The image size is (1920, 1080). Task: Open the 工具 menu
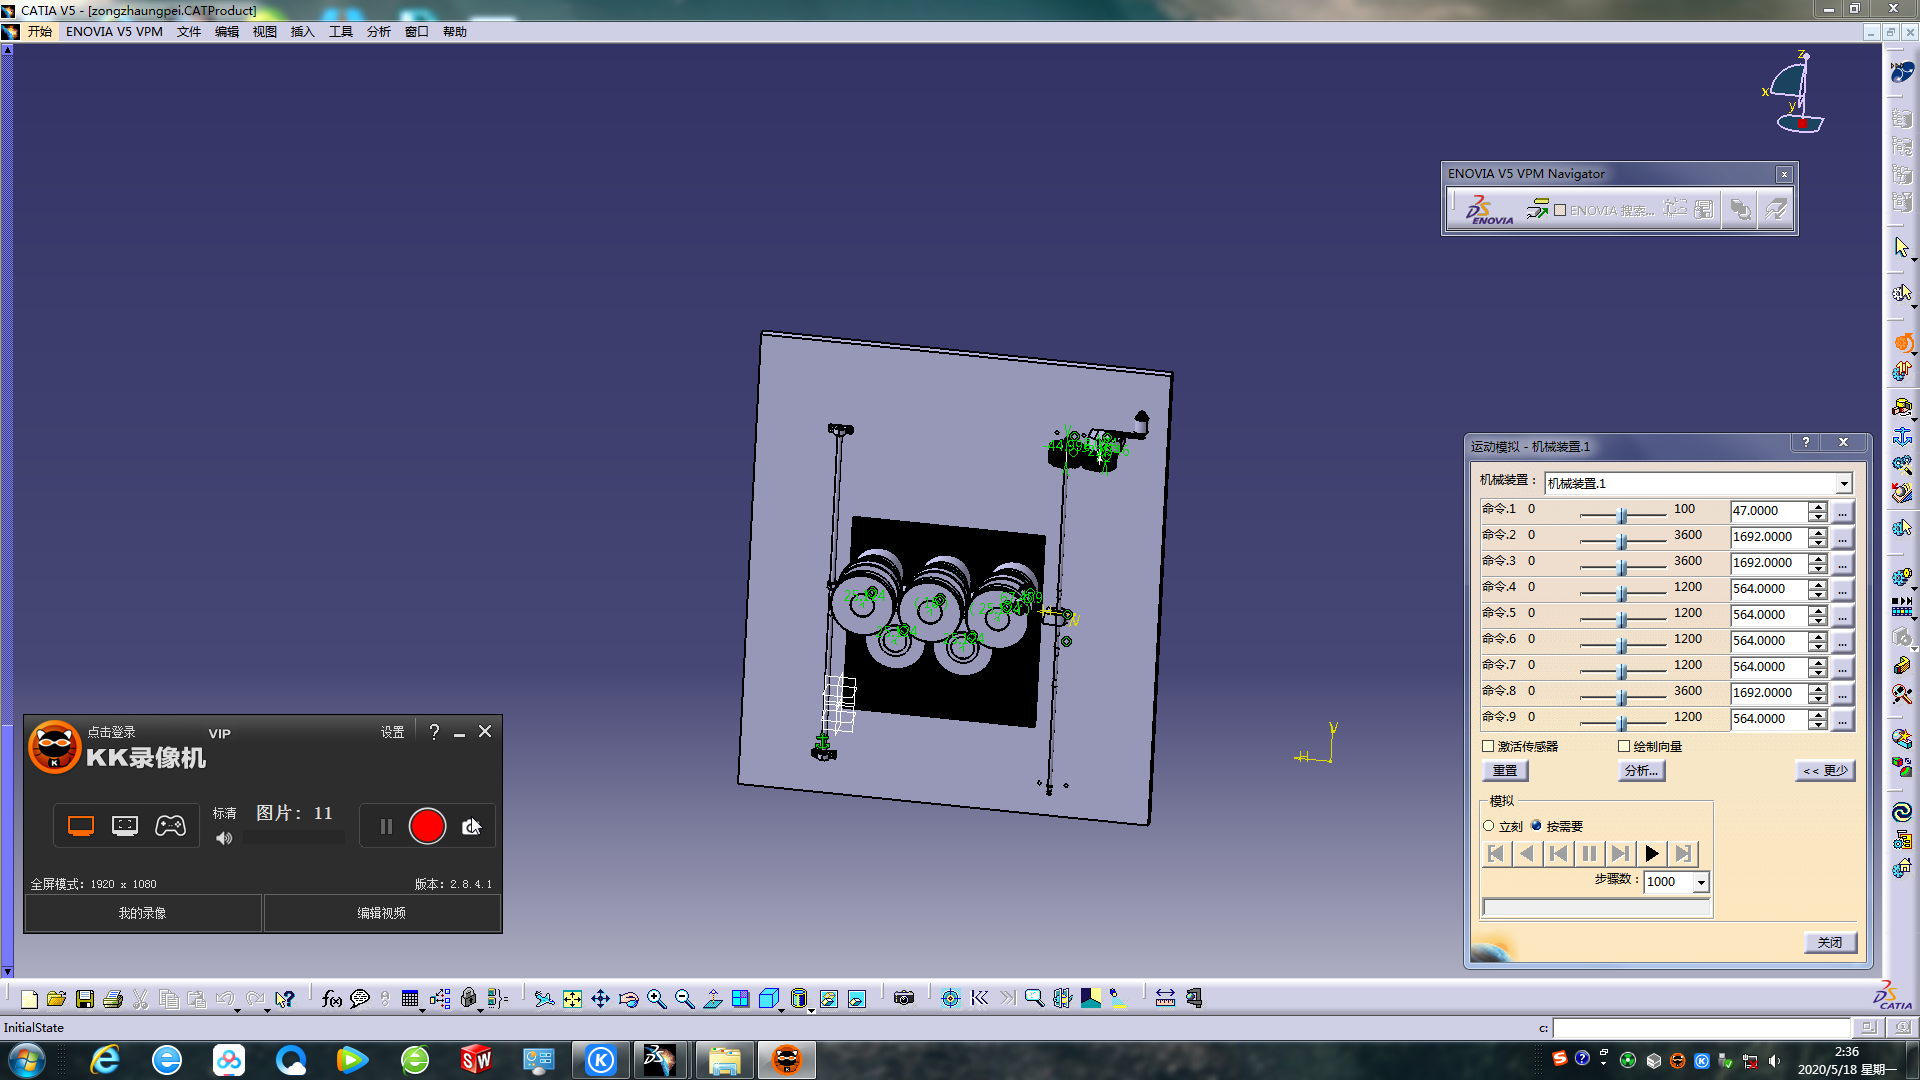(x=340, y=32)
